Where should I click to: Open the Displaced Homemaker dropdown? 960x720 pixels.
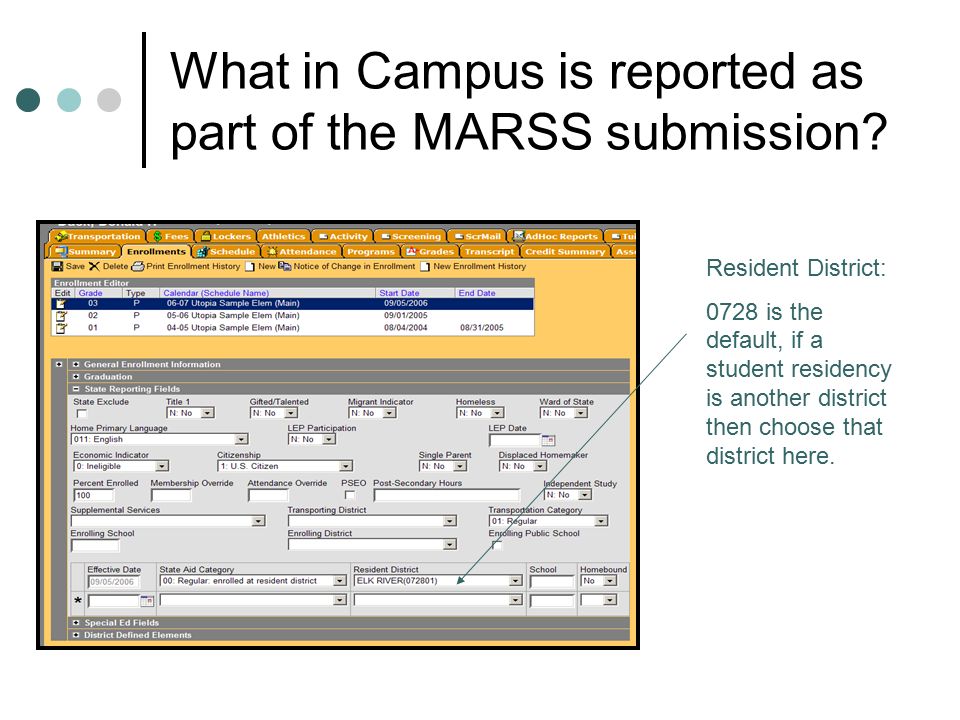[539, 467]
